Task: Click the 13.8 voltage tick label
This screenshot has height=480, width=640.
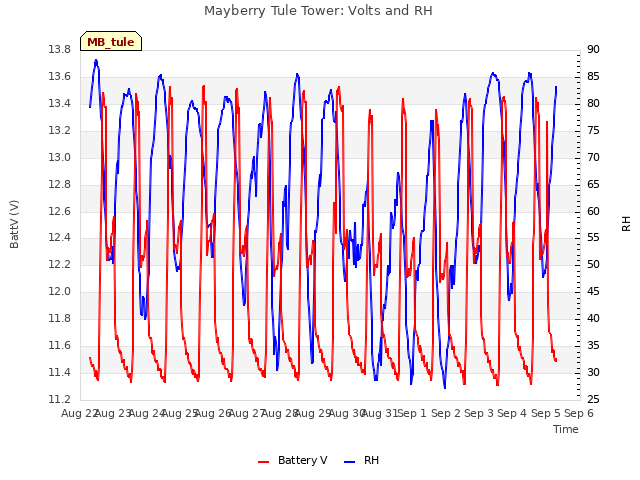Action: [60, 49]
